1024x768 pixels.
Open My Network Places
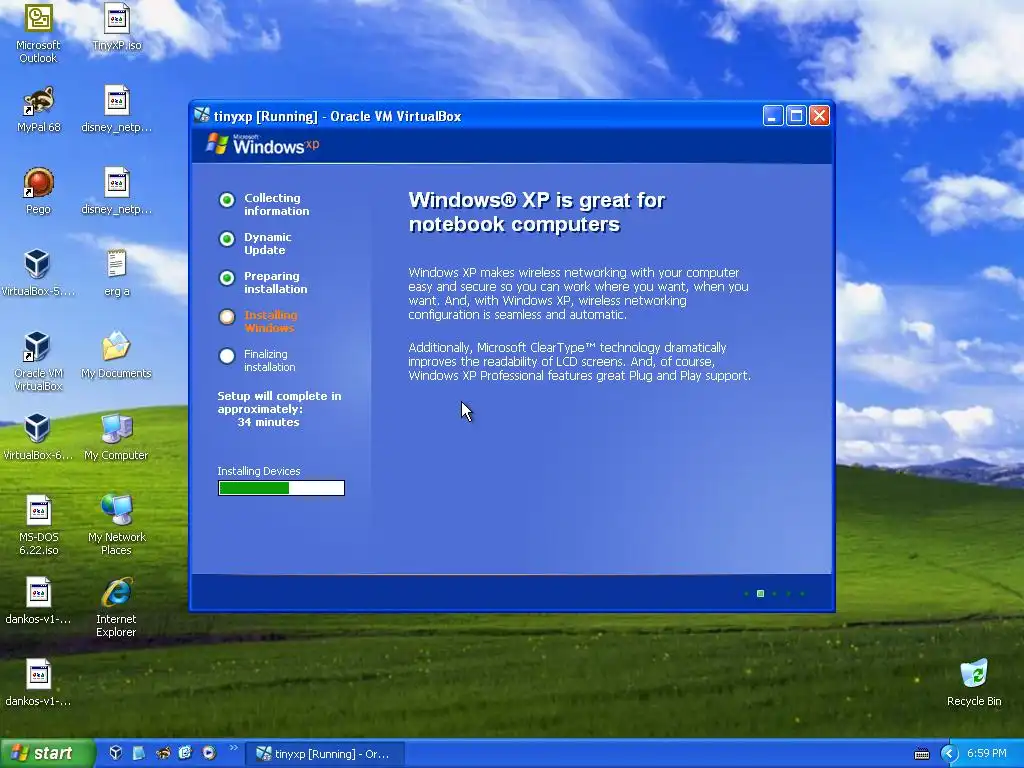tap(116, 525)
